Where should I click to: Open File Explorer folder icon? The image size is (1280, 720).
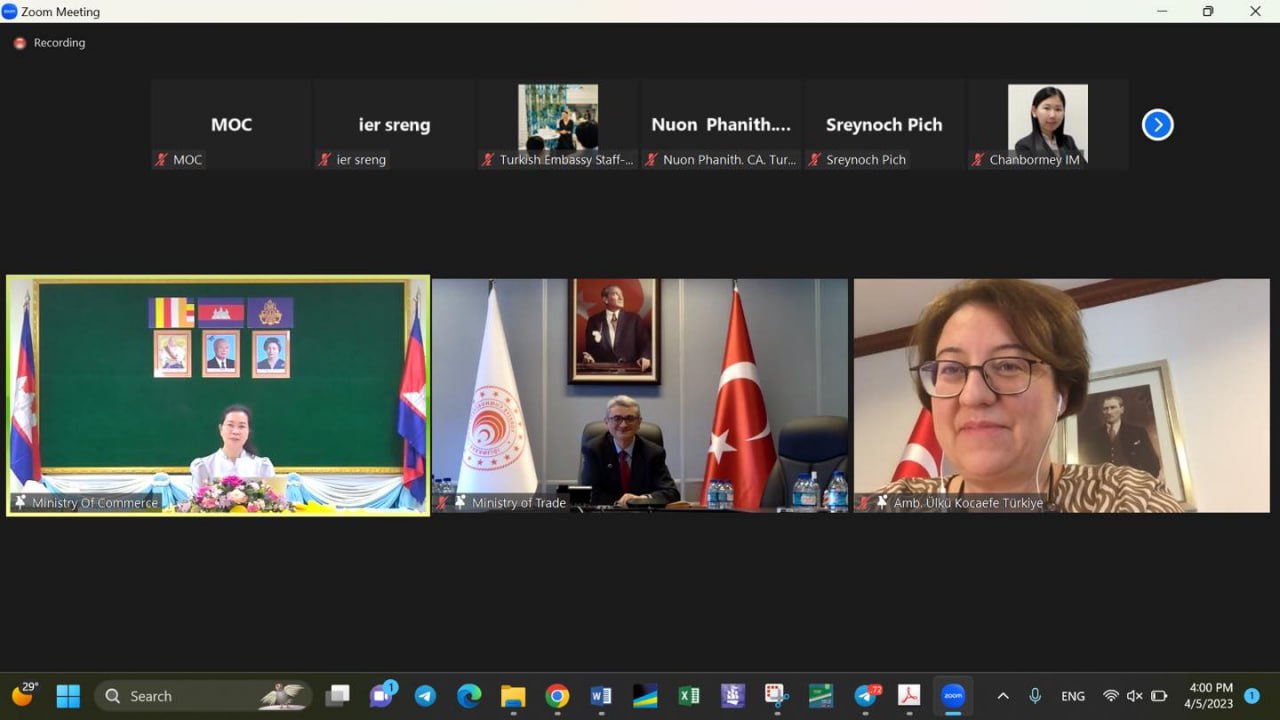(513, 696)
